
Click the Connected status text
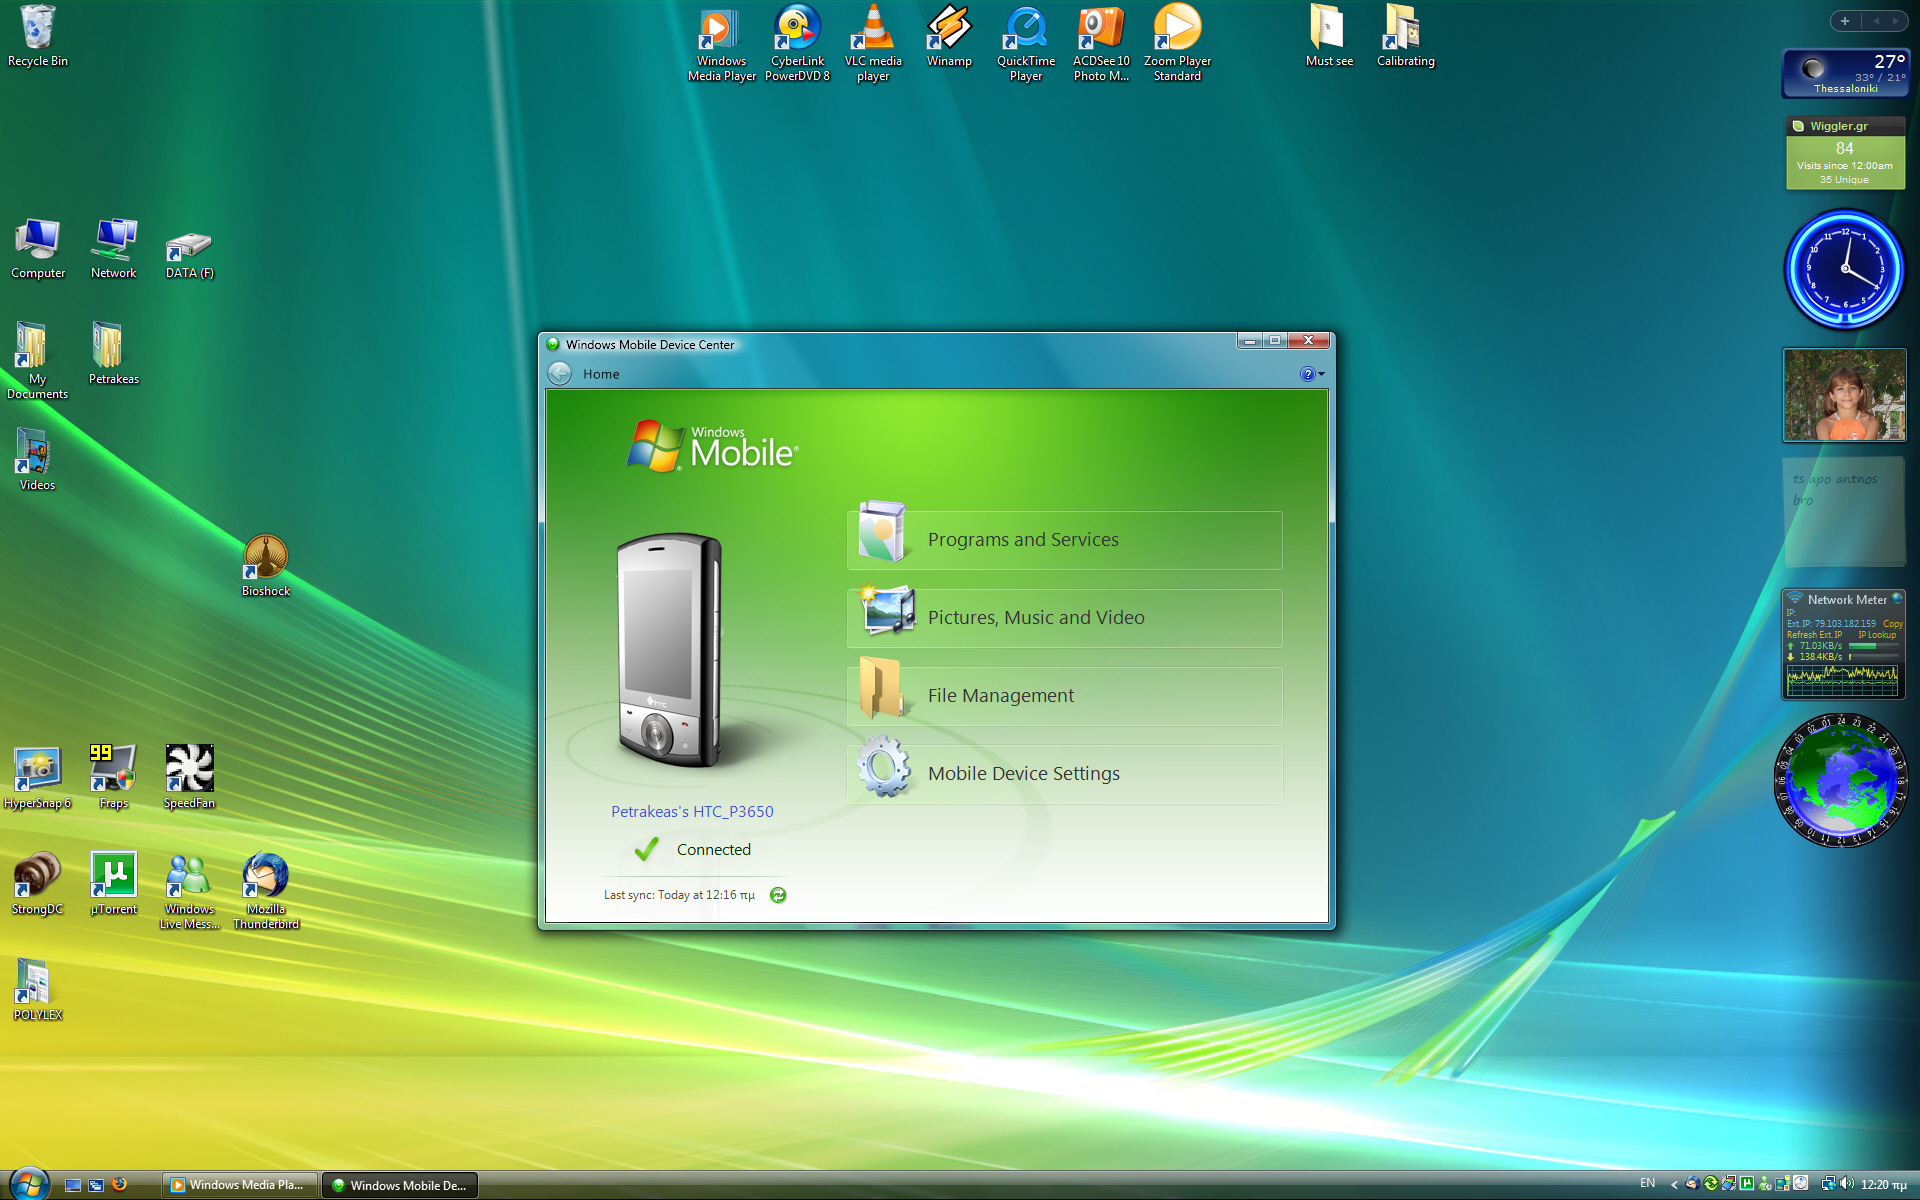click(x=714, y=850)
